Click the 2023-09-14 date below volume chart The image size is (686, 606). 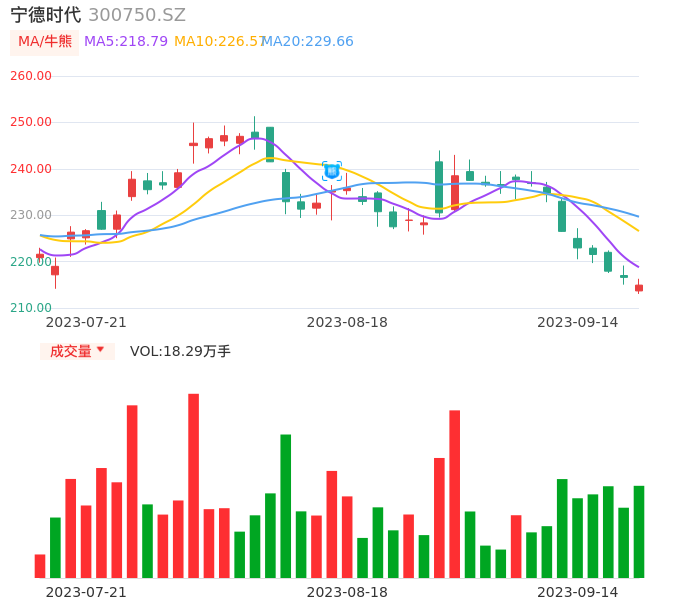tap(578, 592)
